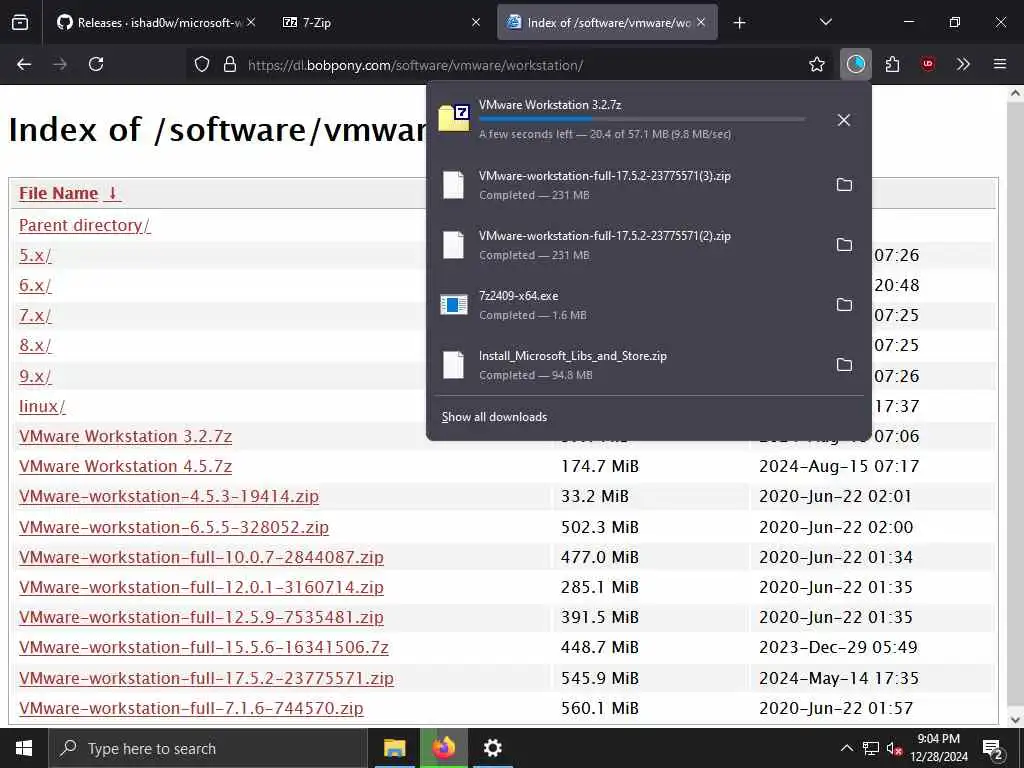The width and height of the screenshot is (1024, 768).
Task: Click the page scrollbar down arrow
Action: 1015,720
